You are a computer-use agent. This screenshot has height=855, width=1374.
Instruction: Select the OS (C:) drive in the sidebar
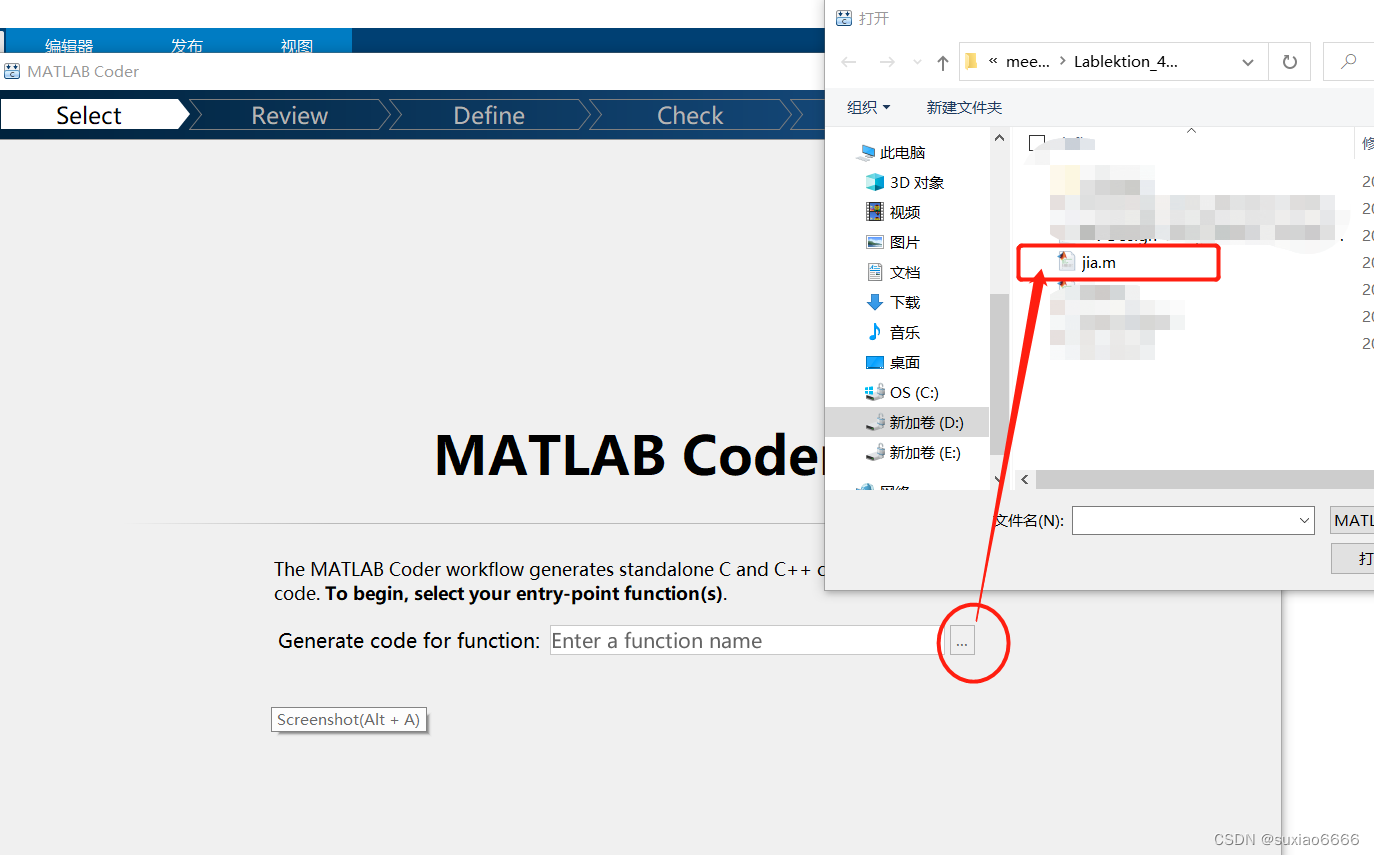[902, 392]
